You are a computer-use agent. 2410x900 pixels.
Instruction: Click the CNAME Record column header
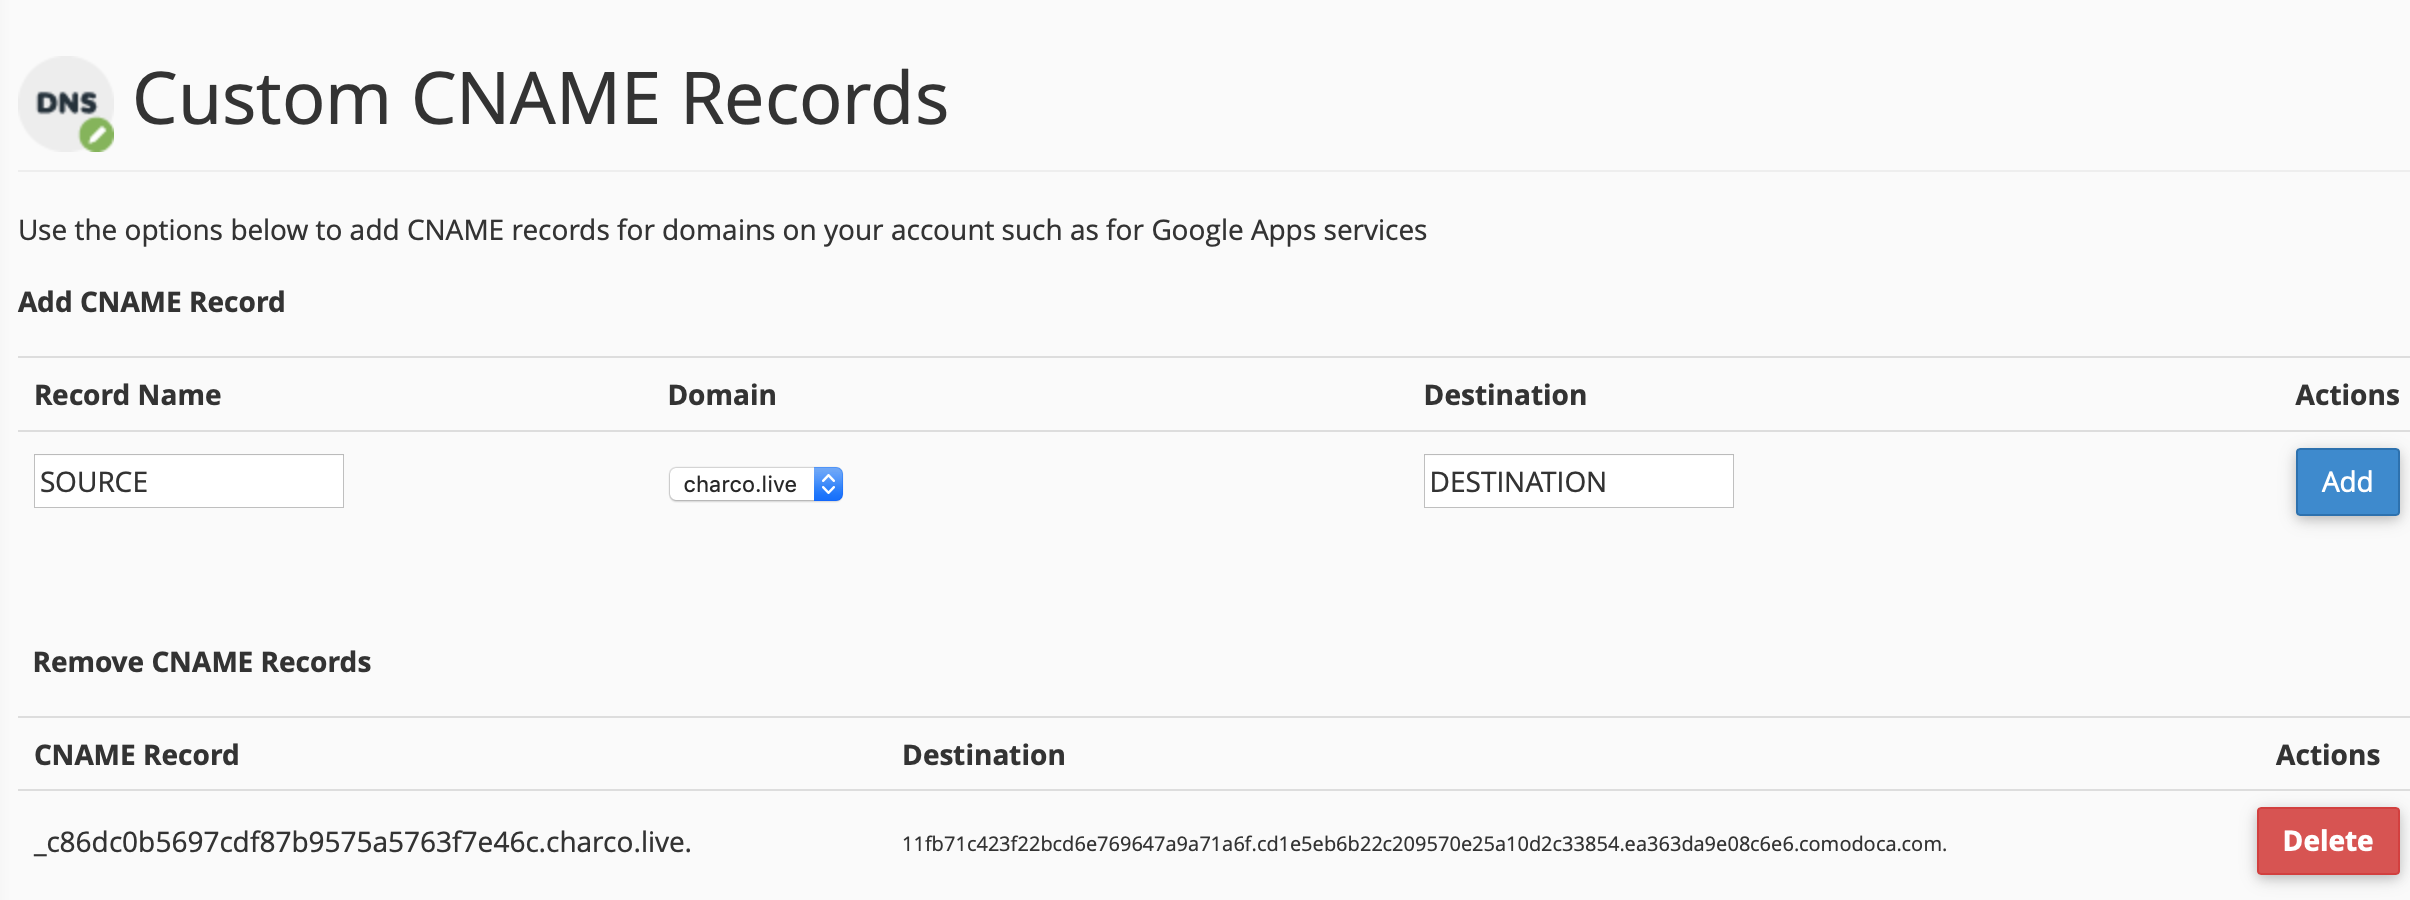137,755
